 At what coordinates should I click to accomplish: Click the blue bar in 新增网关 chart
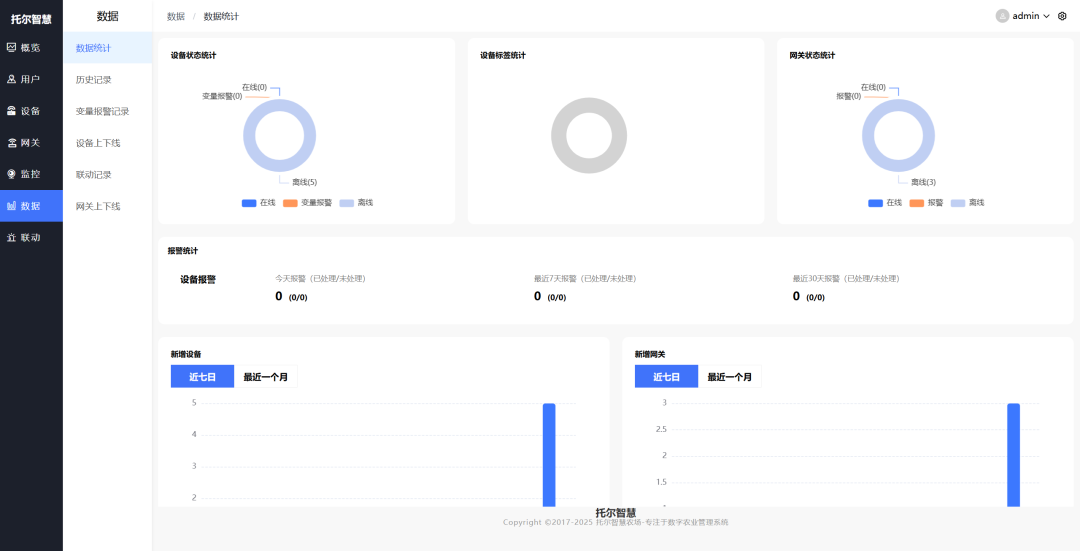(x=1013, y=455)
